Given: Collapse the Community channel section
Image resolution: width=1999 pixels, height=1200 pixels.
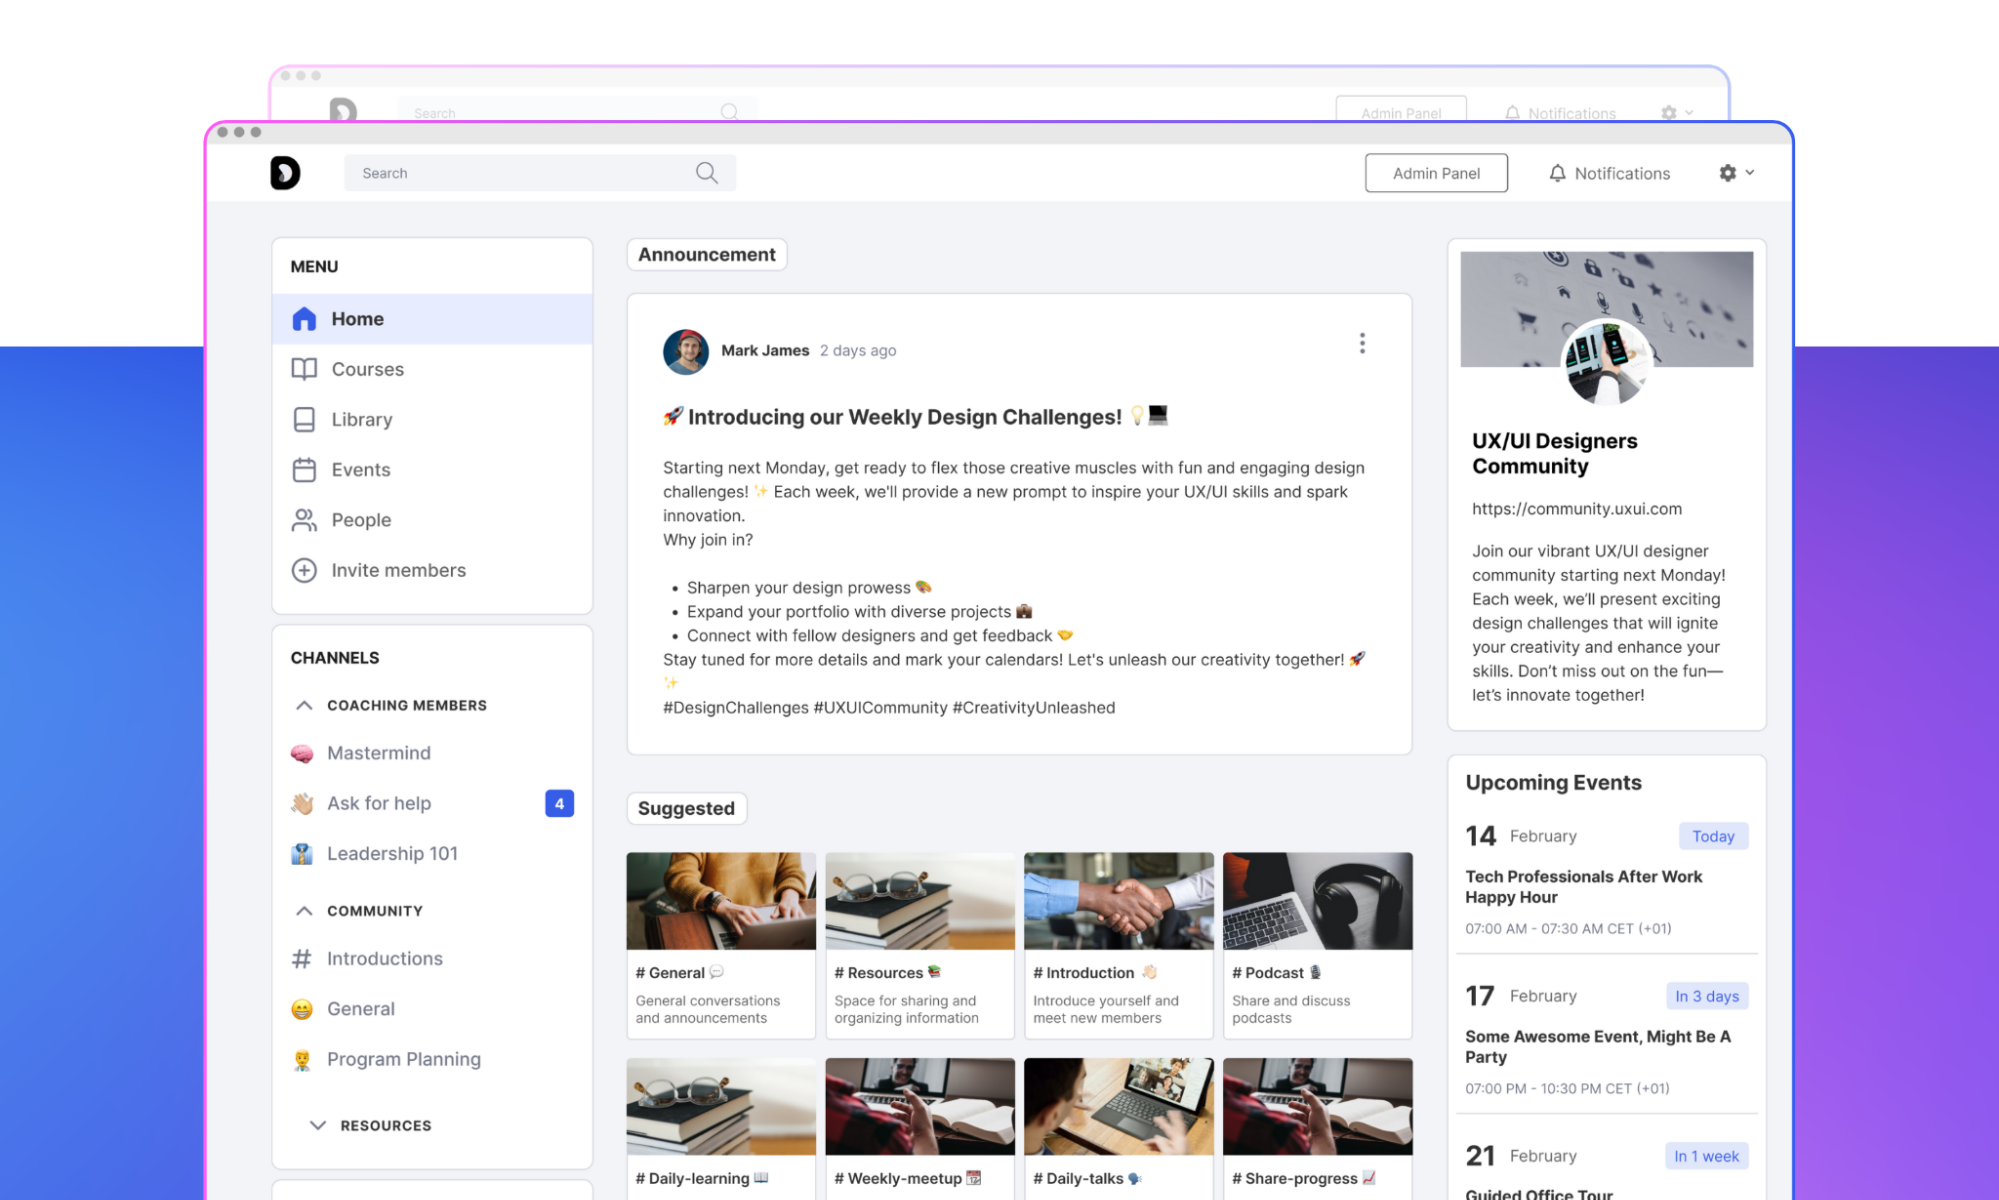Looking at the screenshot, I should [x=304, y=911].
